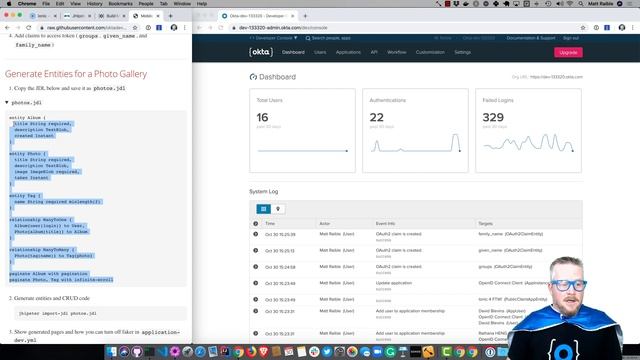Launch Brave browser from the Dock

[x=263, y=351]
